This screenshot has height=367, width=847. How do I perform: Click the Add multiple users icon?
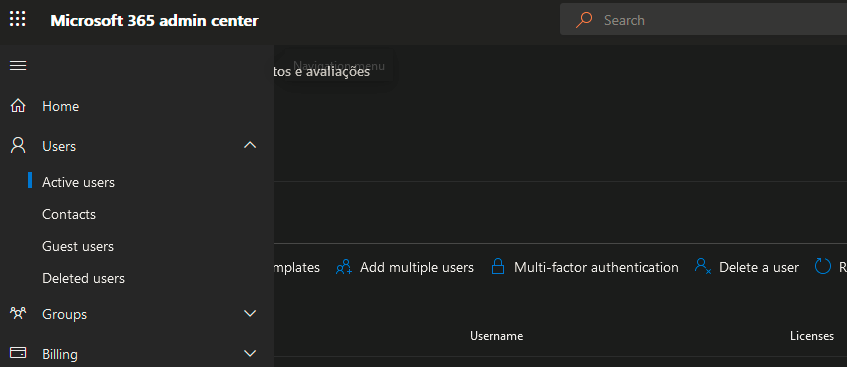click(344, 267)
